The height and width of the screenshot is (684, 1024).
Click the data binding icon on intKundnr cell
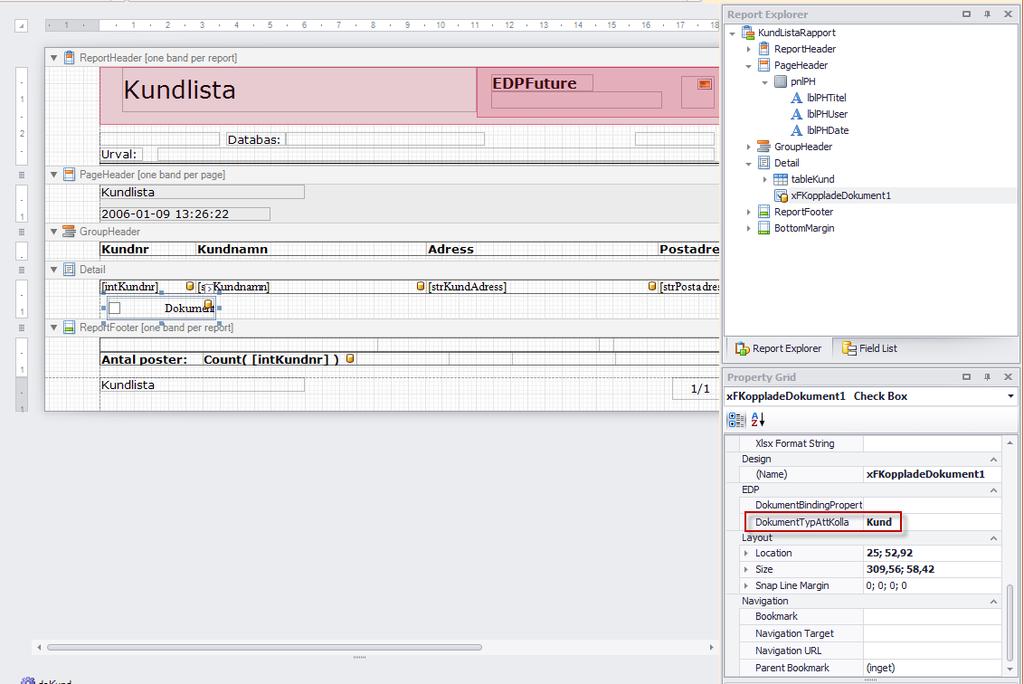pos(189,286)
